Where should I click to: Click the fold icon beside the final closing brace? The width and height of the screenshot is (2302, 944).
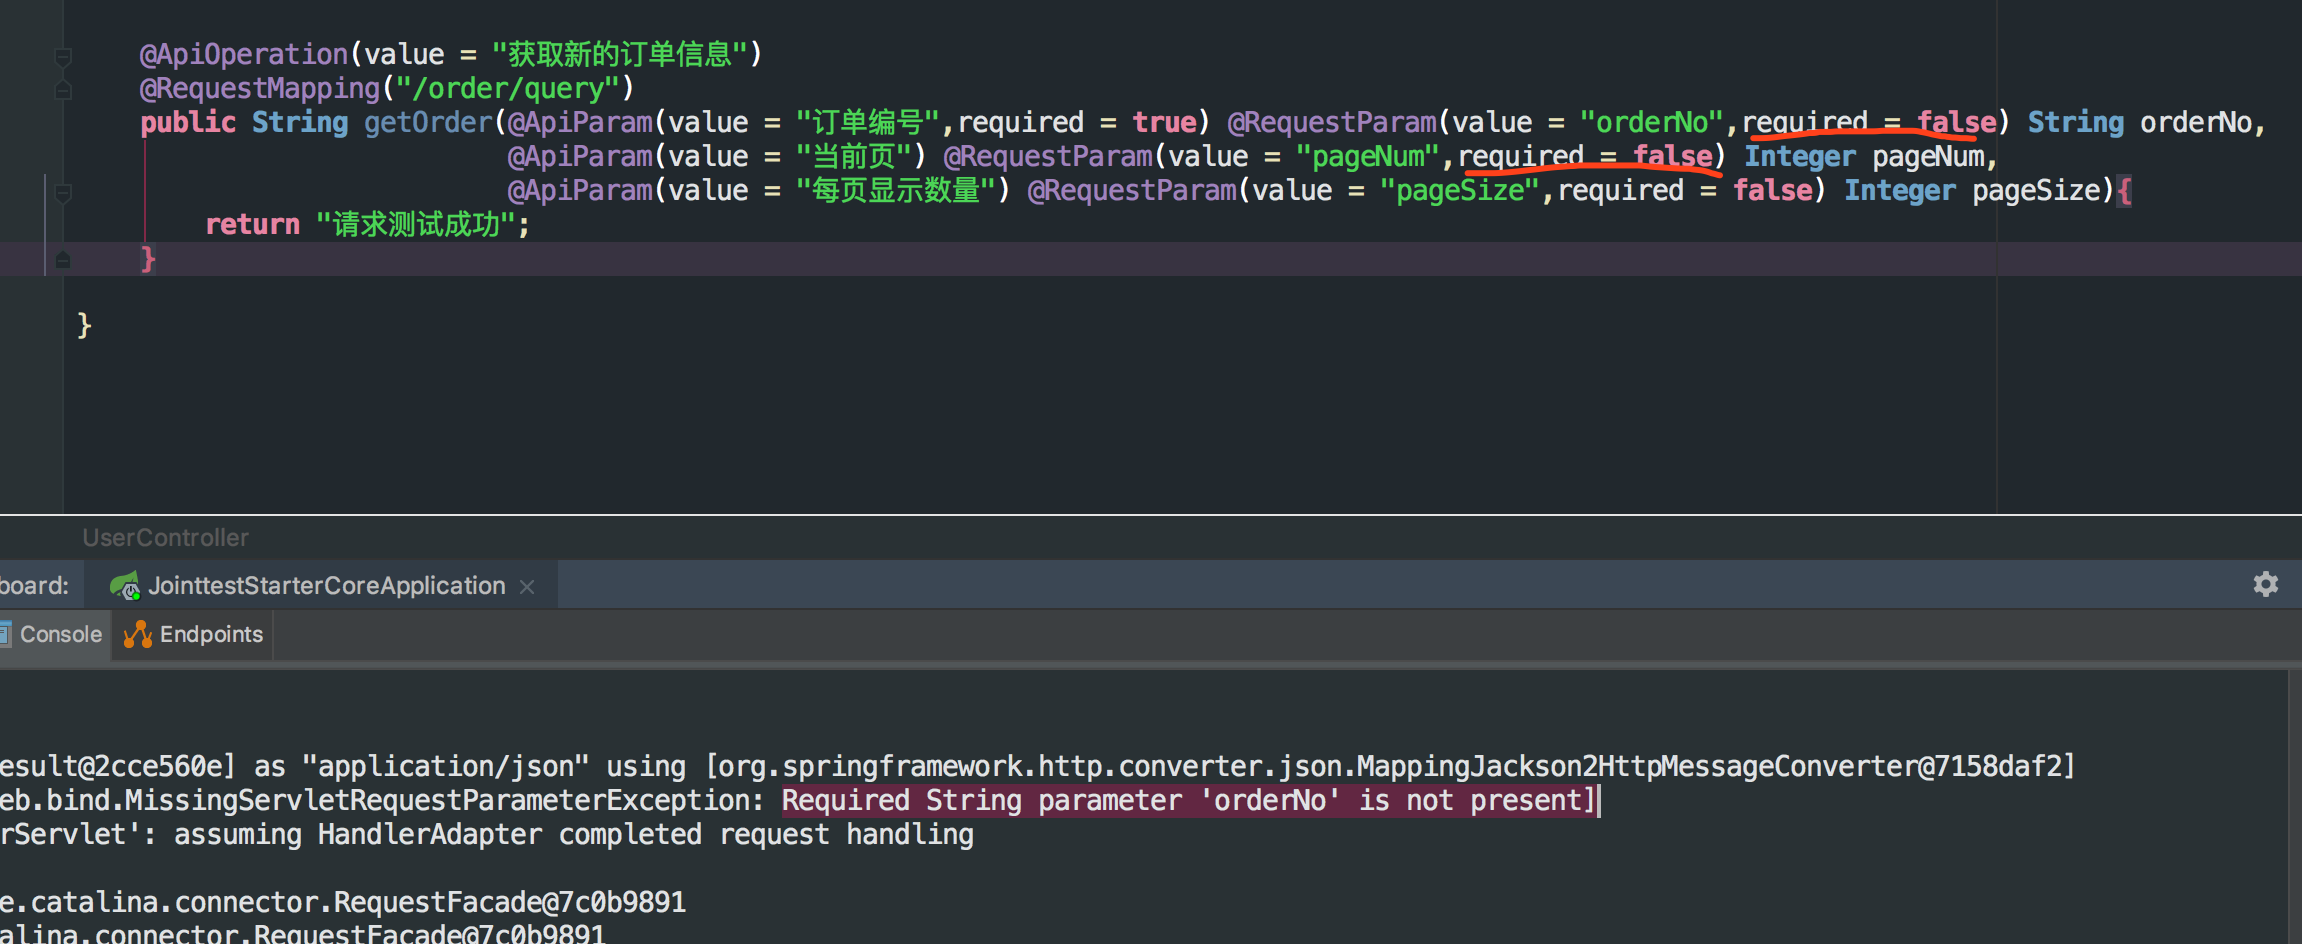pyautogui.click(x=62, y=259)
